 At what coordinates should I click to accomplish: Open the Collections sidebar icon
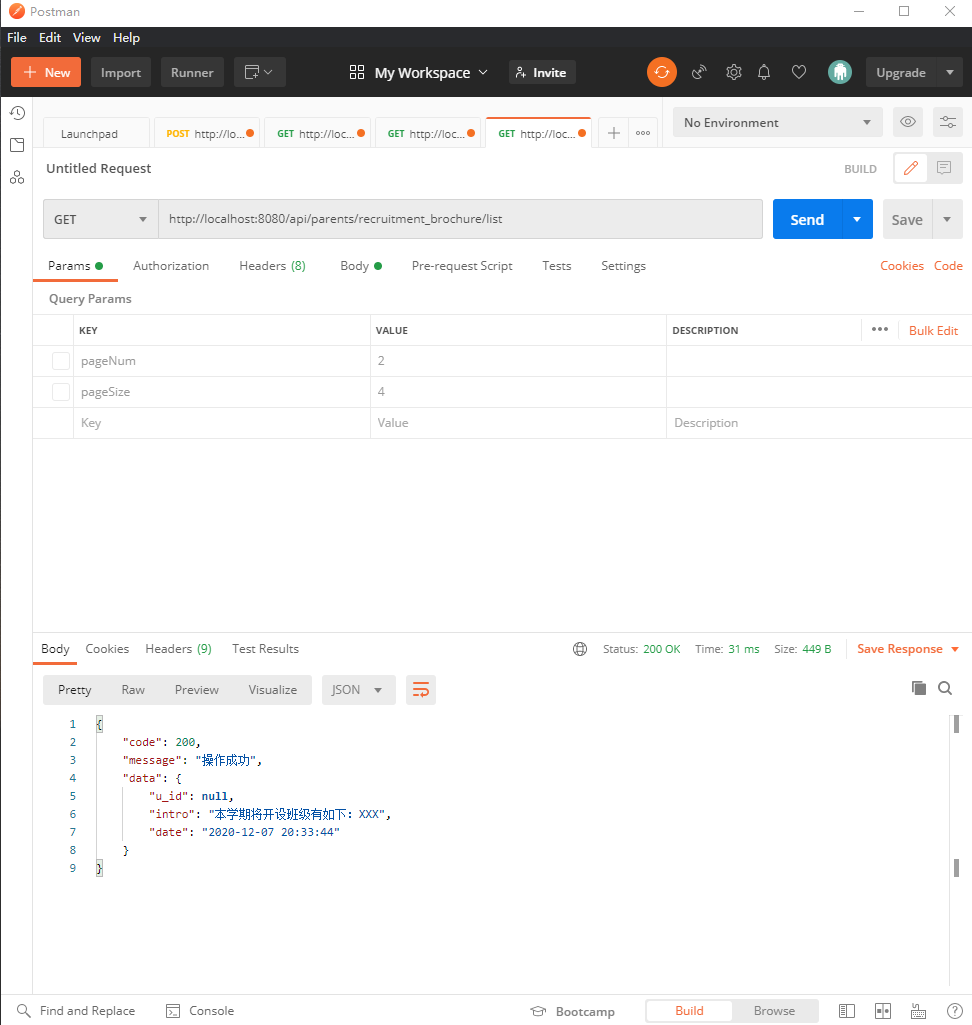[x=17, y=145]
